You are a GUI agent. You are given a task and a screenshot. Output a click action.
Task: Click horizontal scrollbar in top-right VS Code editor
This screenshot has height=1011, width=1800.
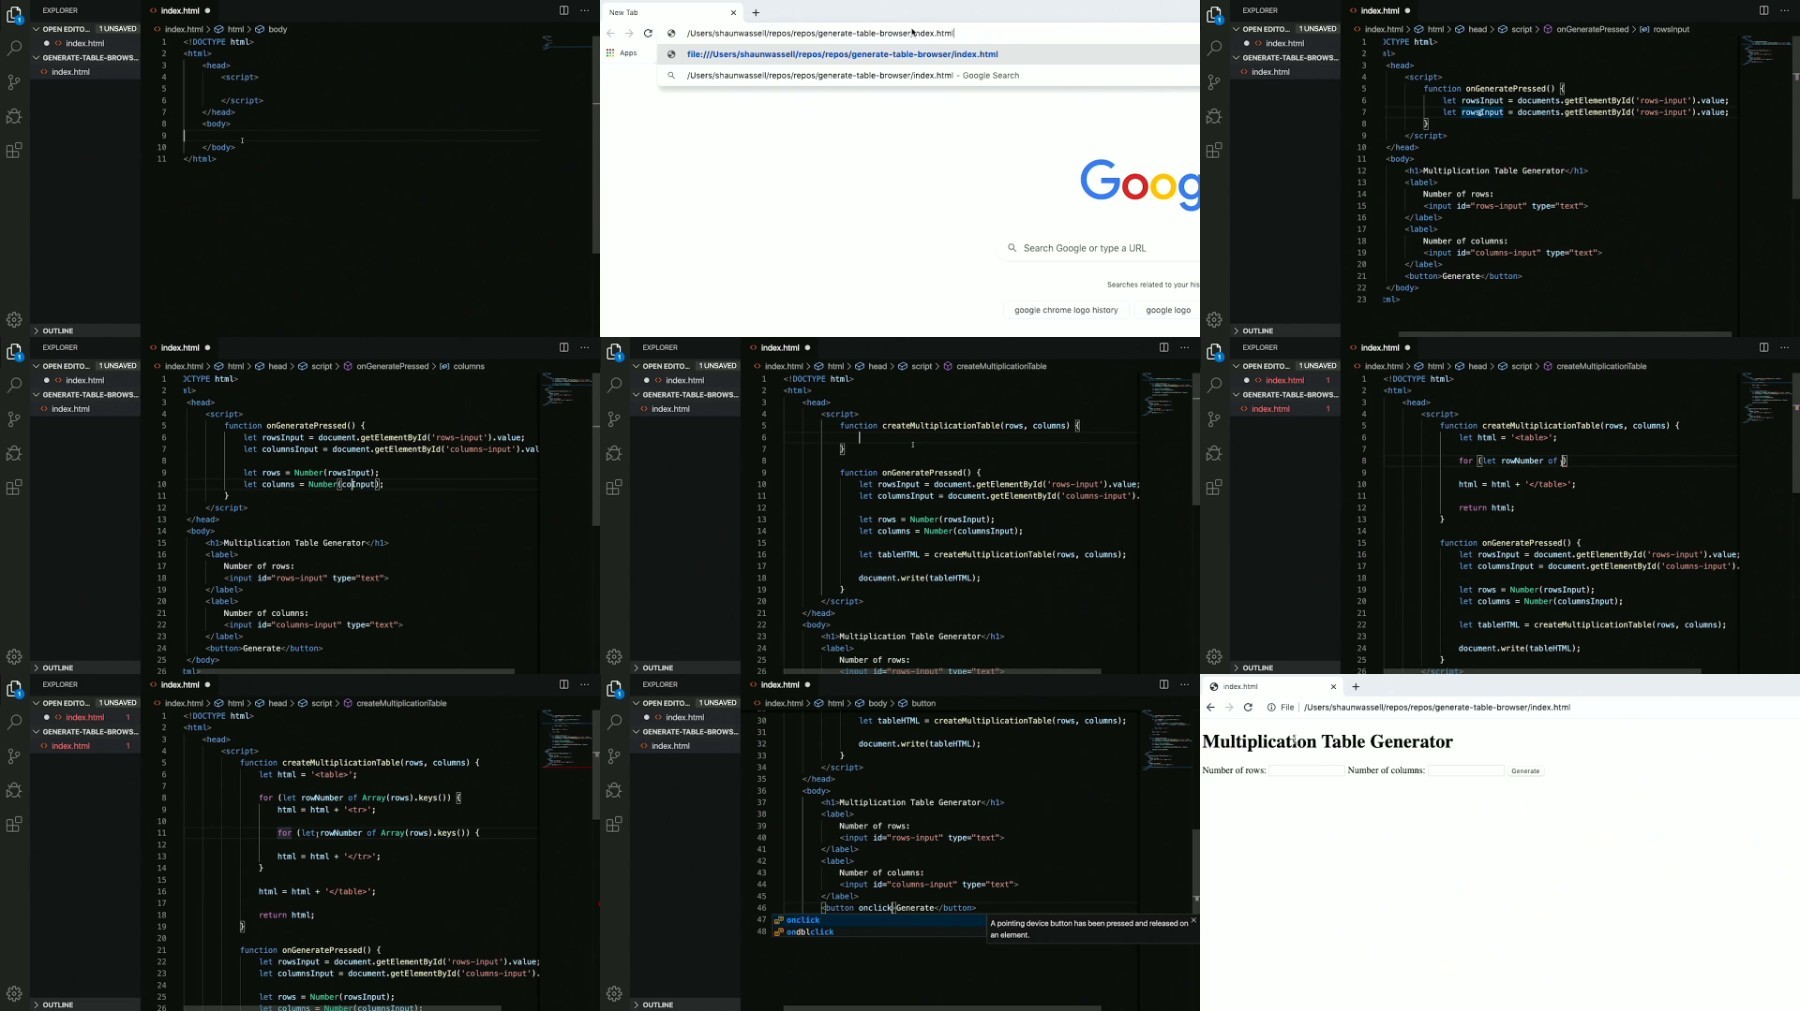pos(1564,334)
